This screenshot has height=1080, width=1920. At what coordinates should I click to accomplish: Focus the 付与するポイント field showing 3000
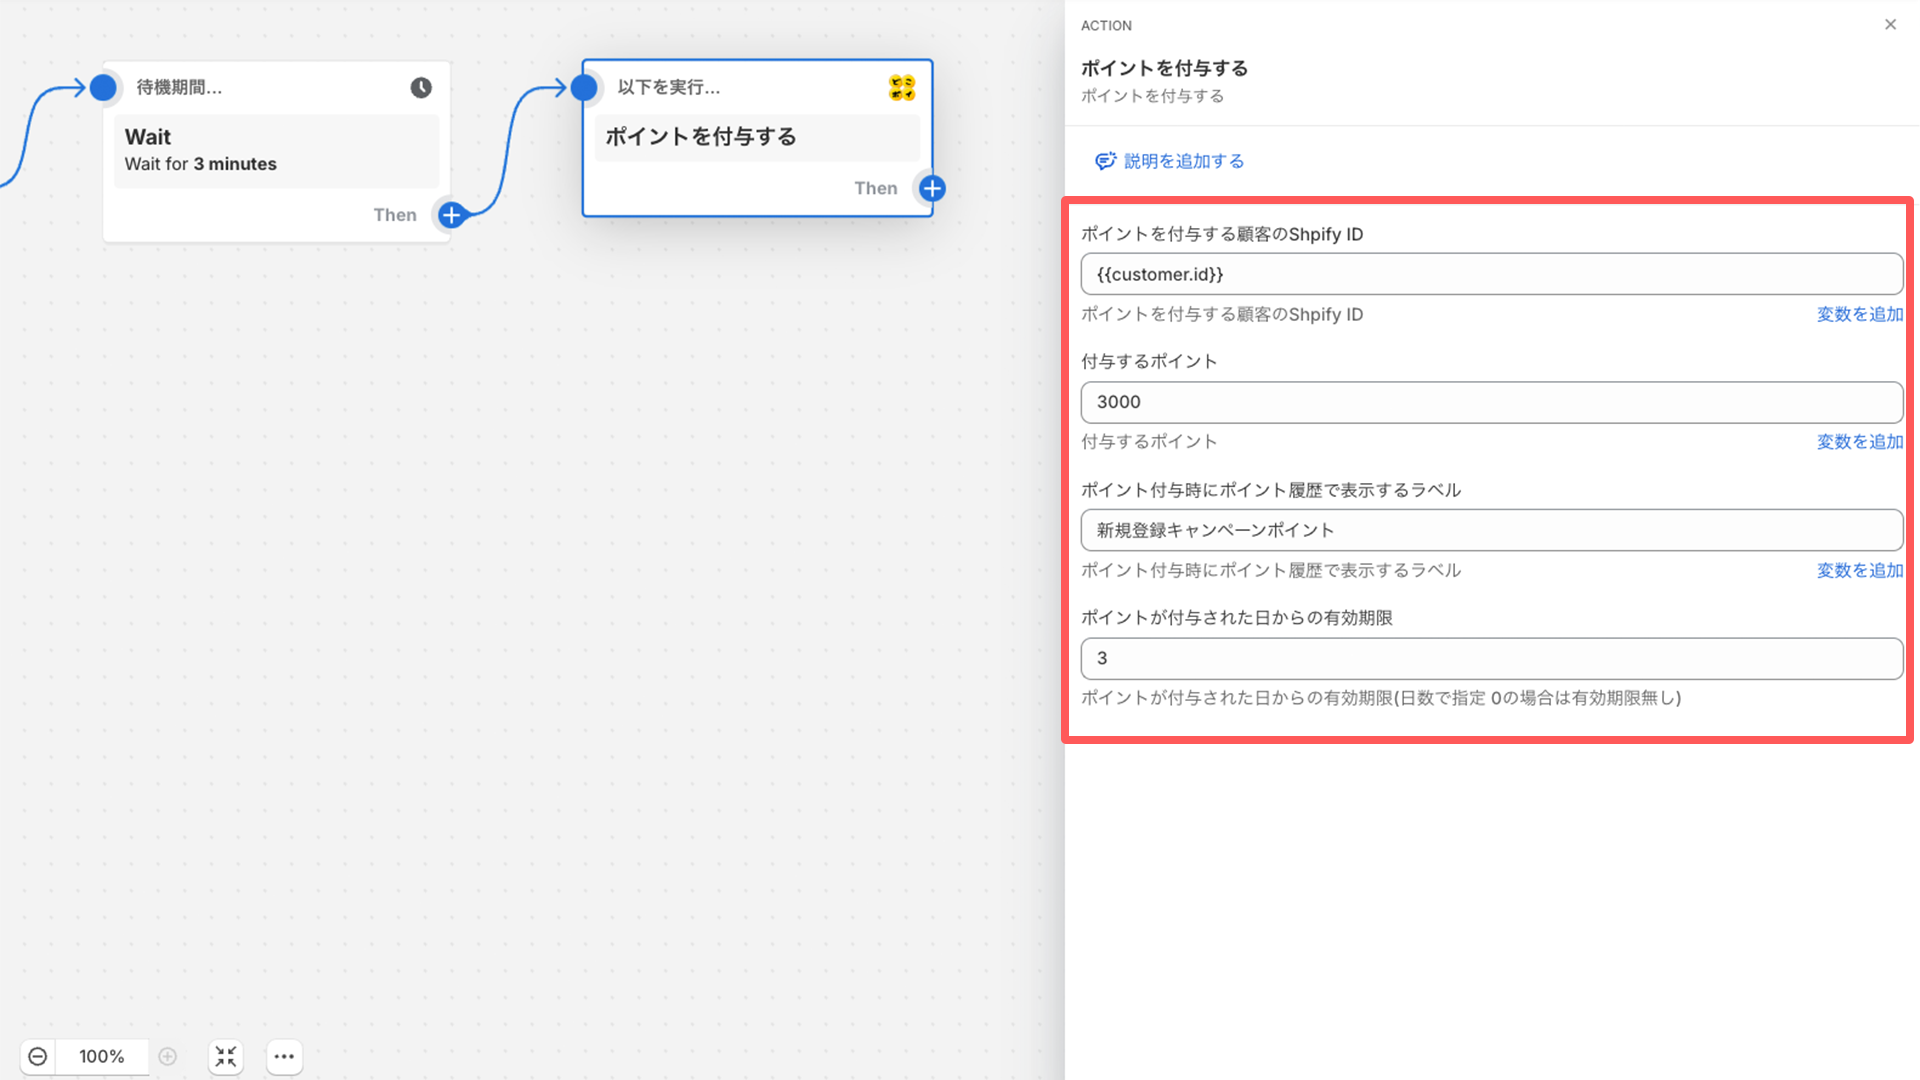point(1491,402)
